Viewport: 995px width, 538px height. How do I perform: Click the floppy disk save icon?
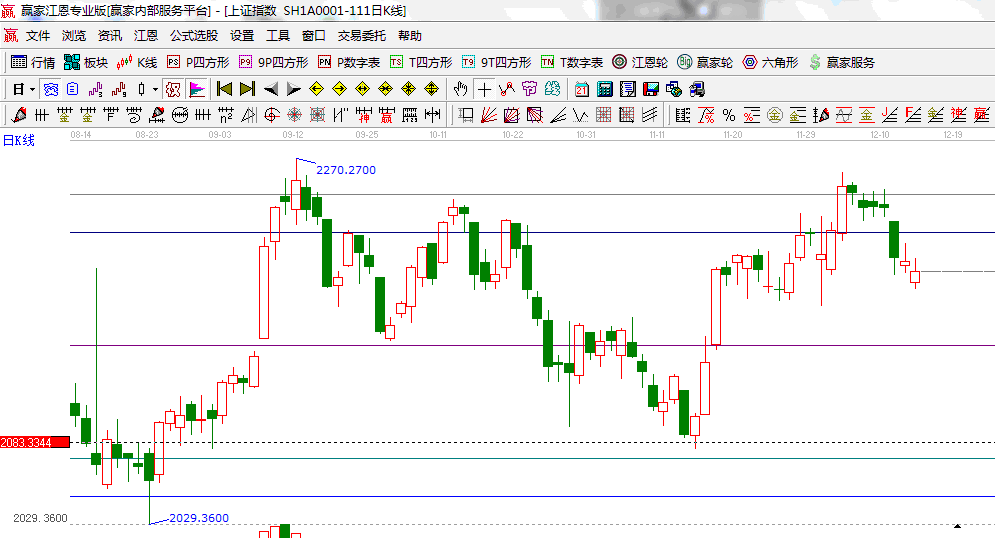[650, 89]
